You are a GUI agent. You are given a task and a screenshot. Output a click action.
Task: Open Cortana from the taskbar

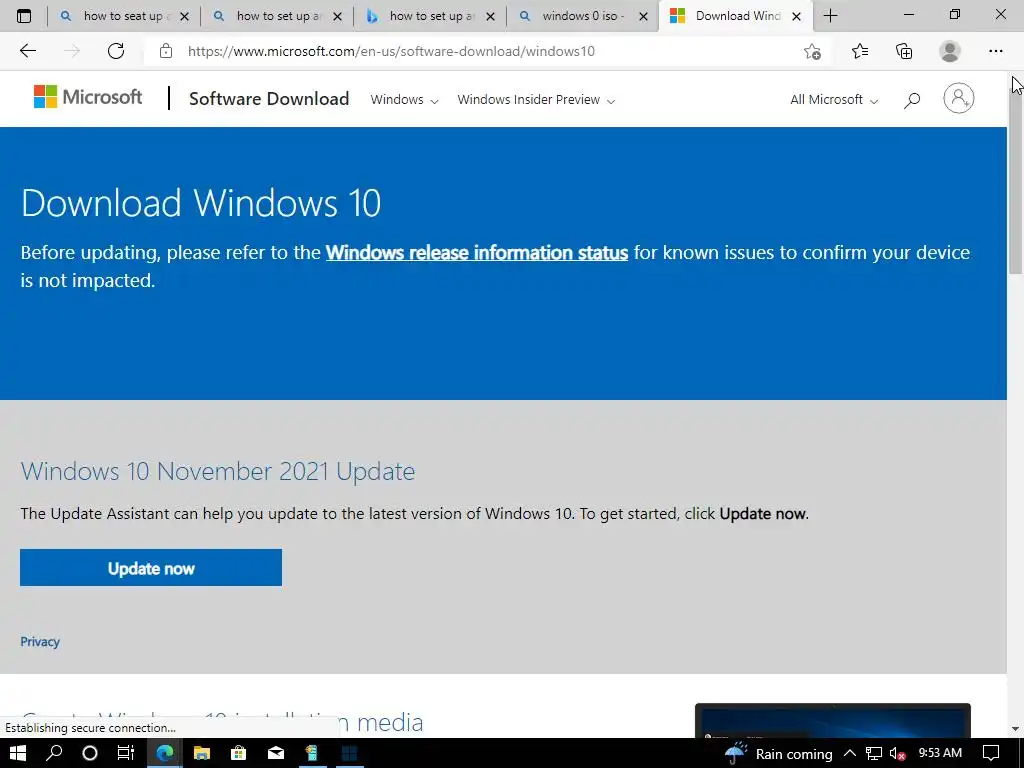90,753
